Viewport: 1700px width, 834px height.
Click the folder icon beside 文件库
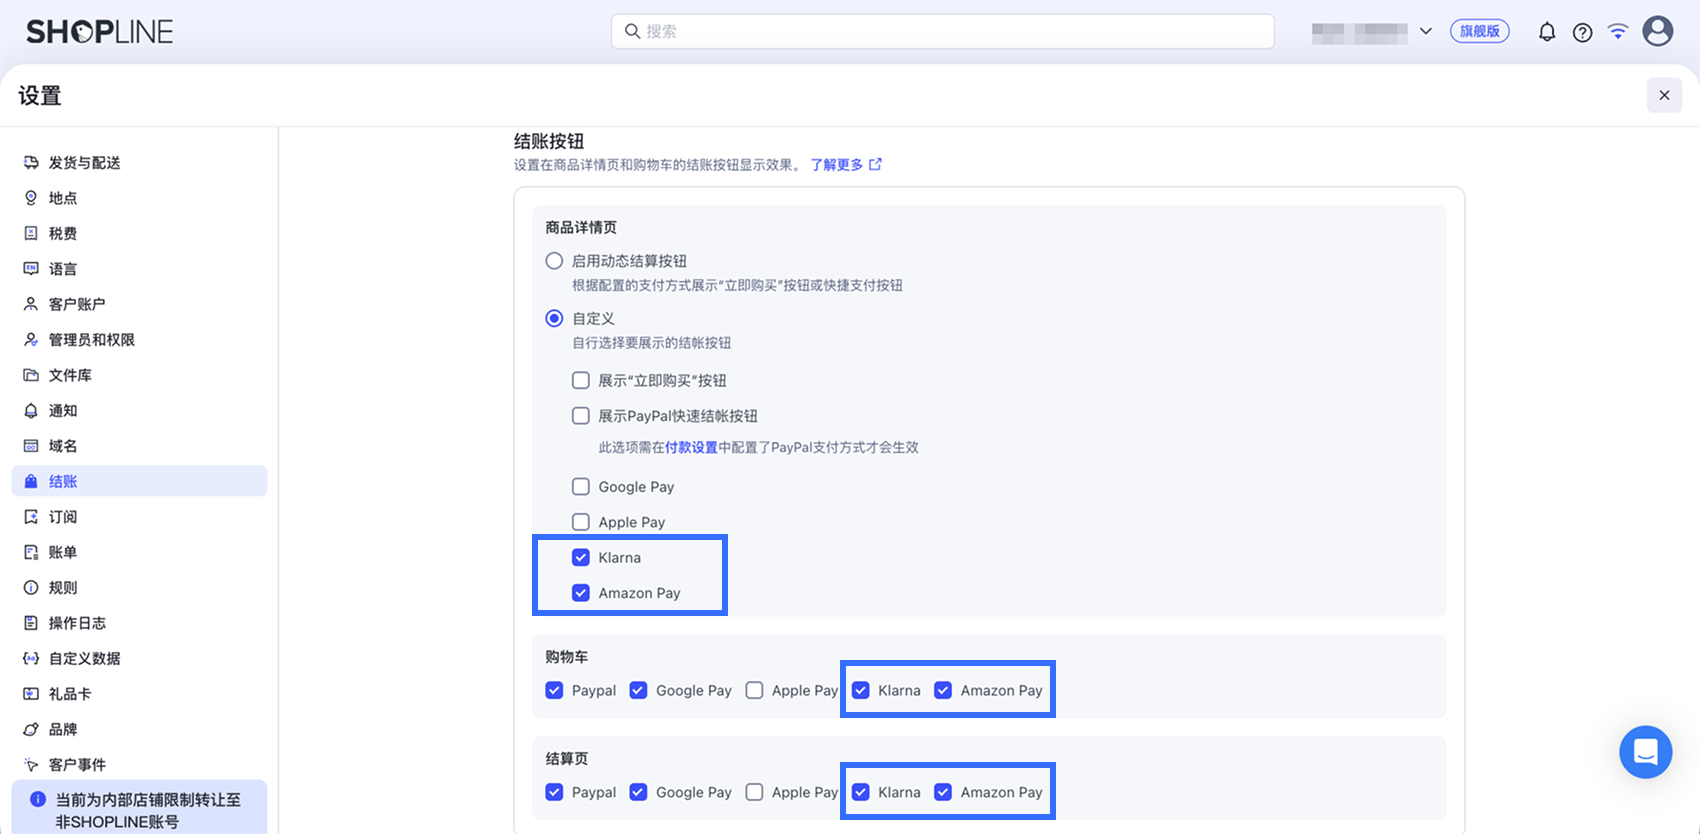(x=31, y=375)
